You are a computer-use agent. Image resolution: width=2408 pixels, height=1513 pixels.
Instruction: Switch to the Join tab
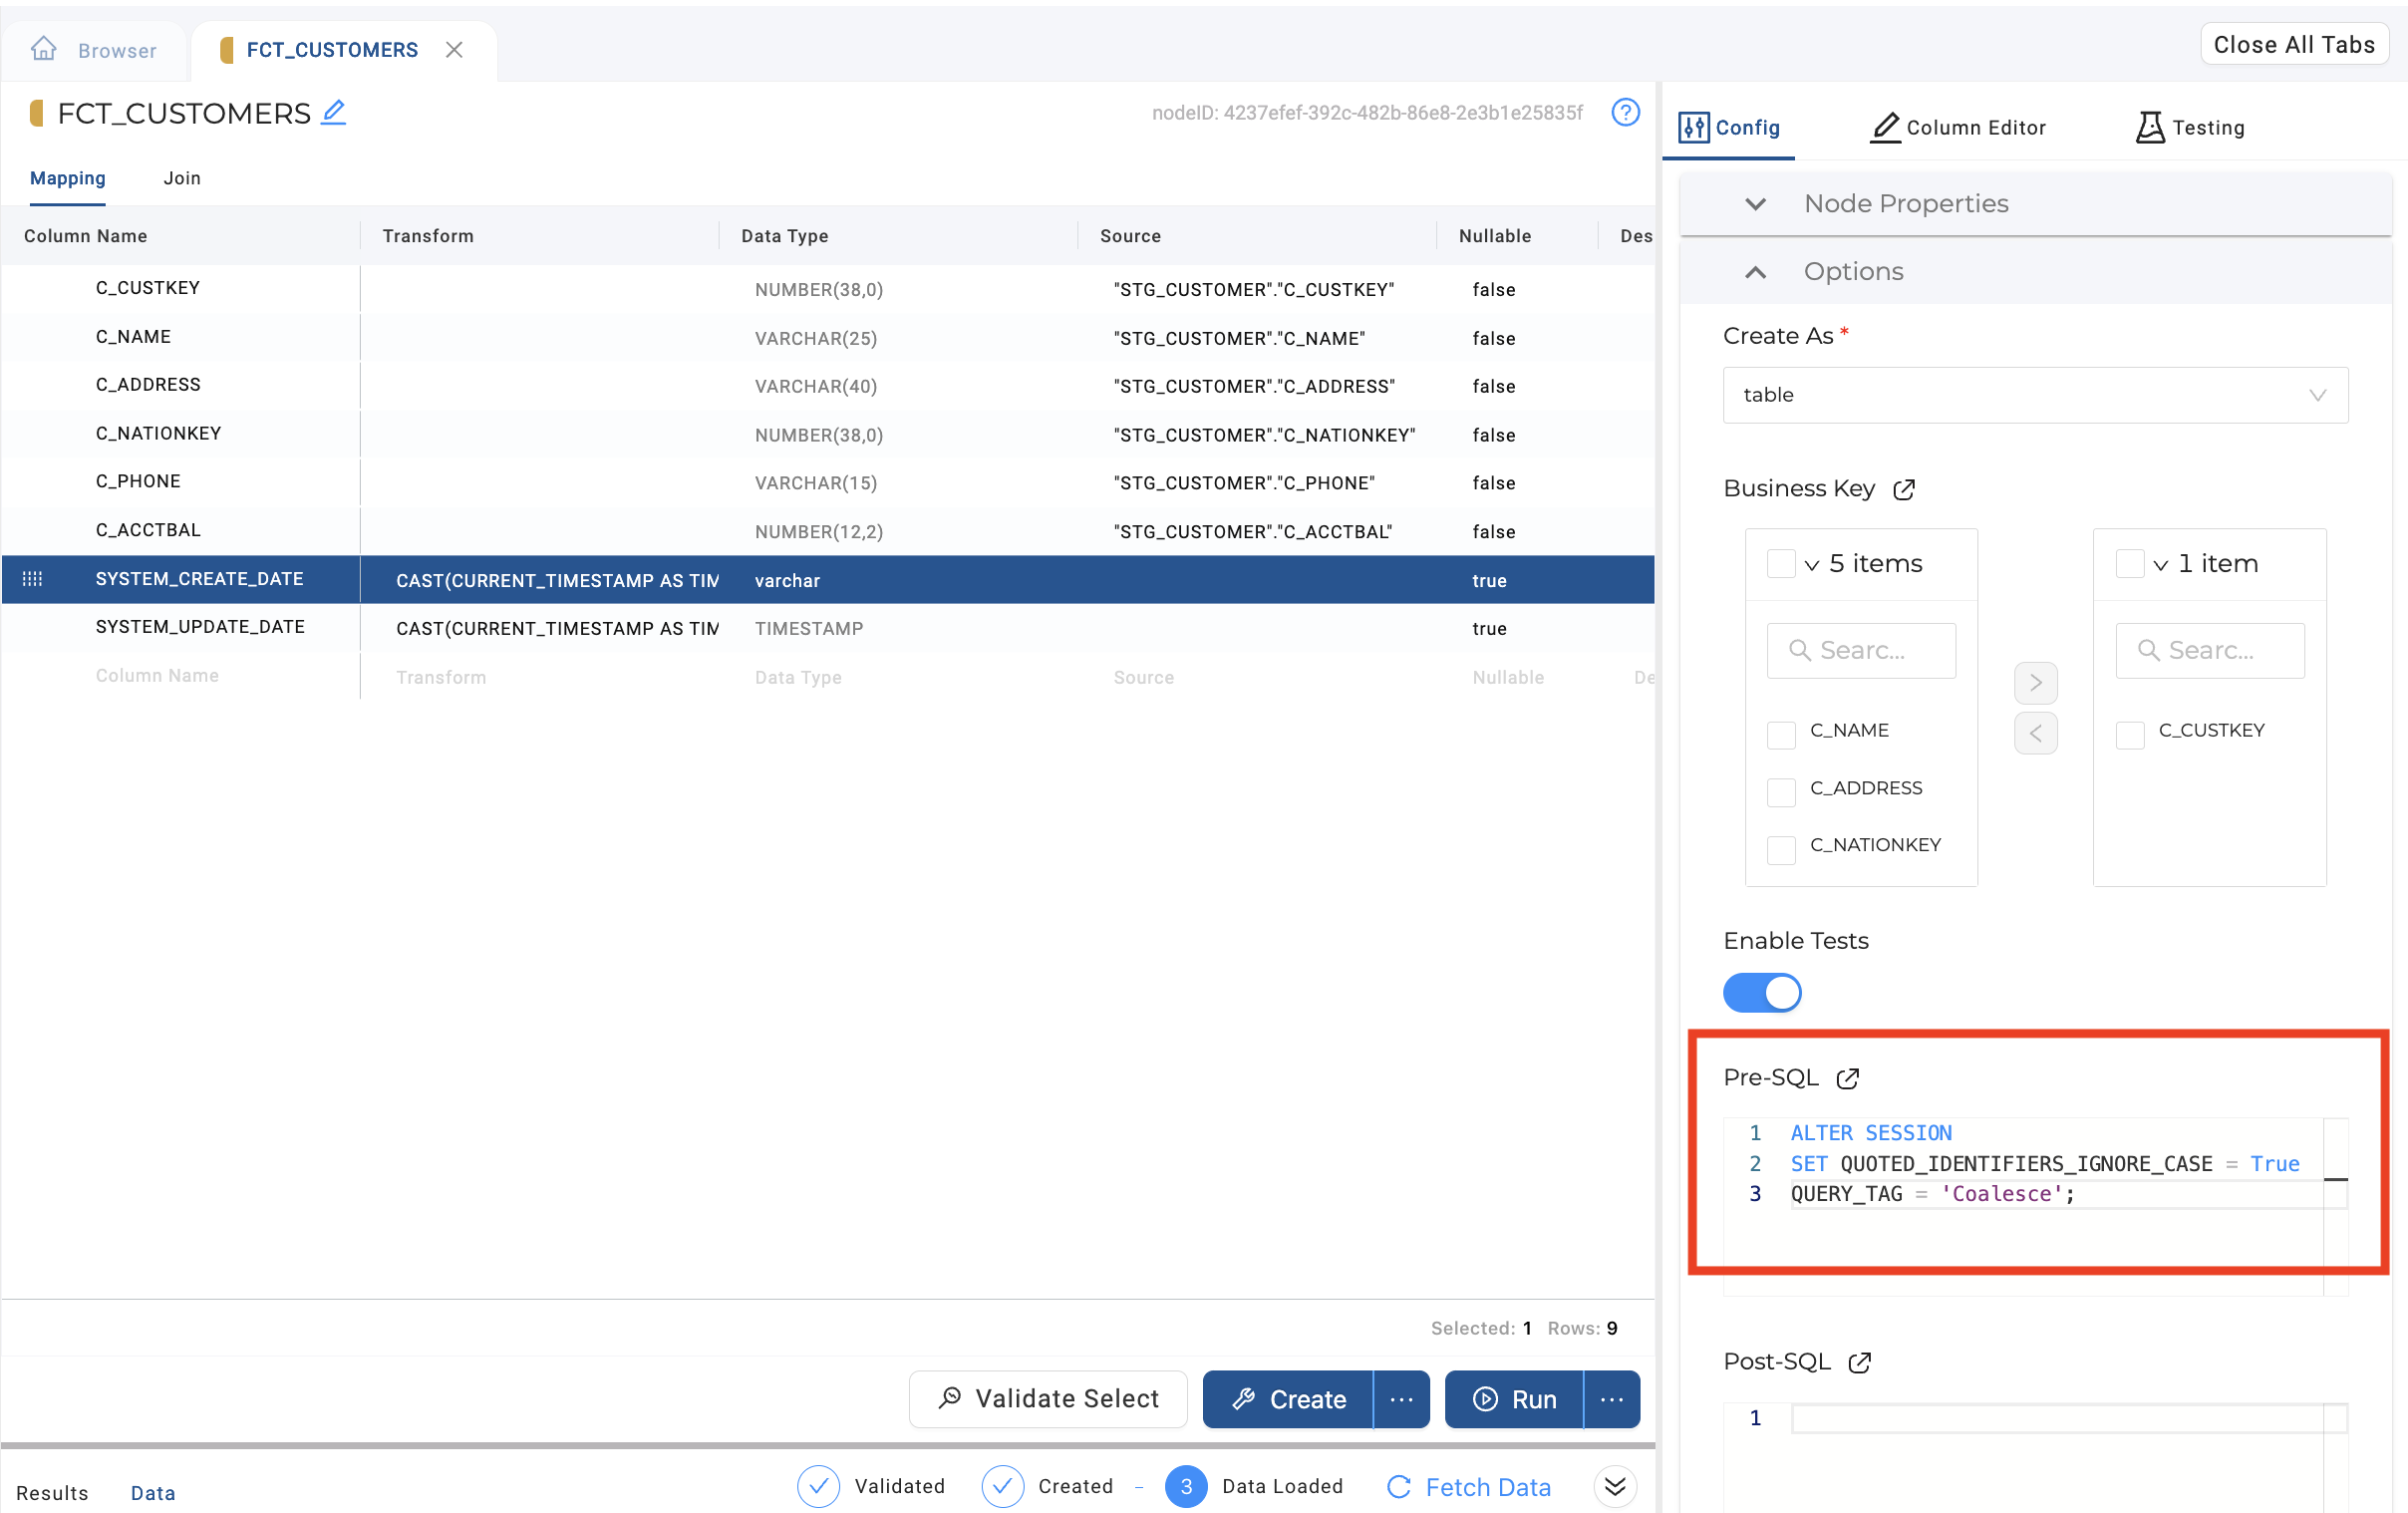point(181,176)
